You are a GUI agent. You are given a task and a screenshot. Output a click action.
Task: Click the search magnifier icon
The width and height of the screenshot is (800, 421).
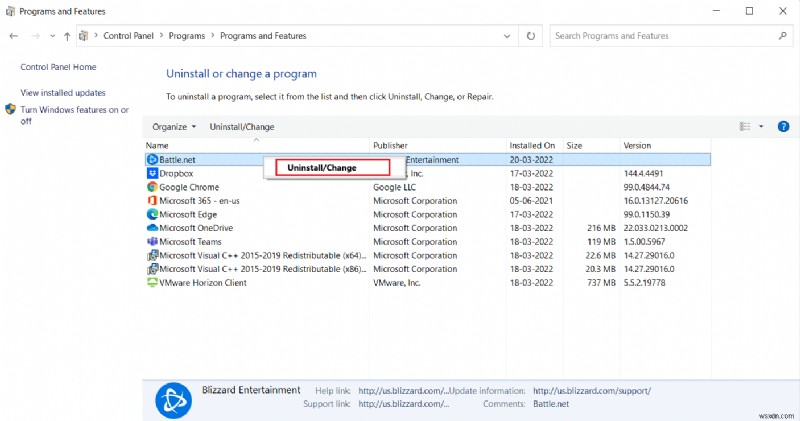coord(783,36)
